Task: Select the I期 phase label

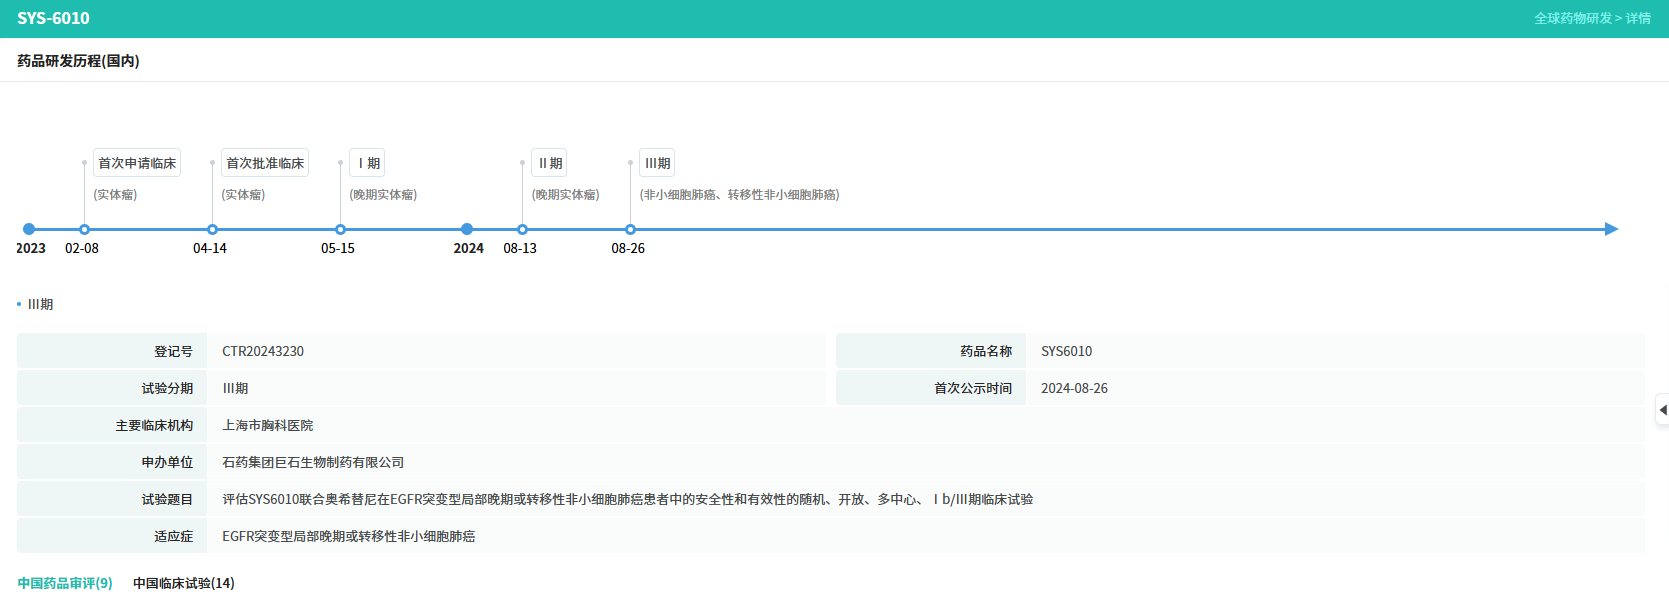Action: pyautogui.click(x=367, y=163)
